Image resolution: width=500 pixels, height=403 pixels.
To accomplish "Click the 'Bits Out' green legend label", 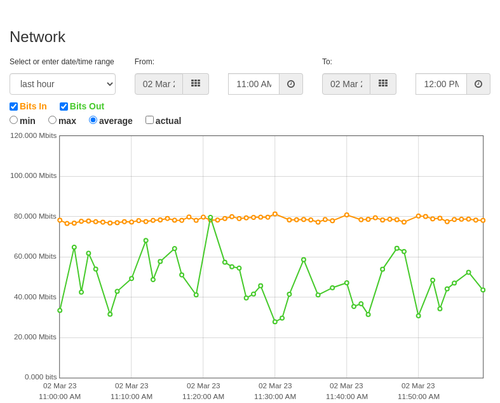I will tap(87, 106).
